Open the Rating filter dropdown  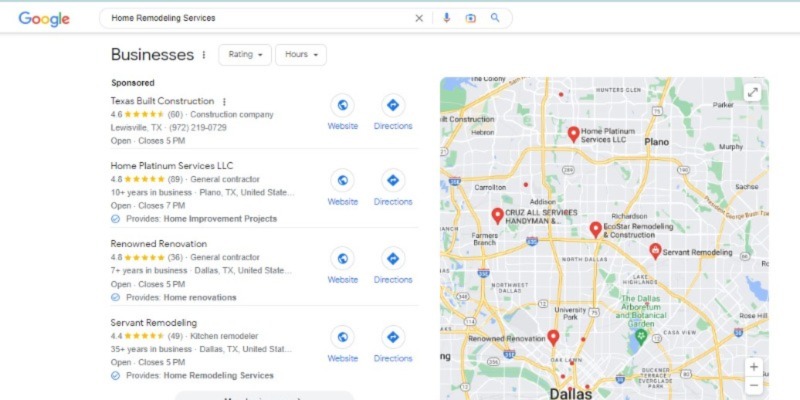tap(245, 55)
